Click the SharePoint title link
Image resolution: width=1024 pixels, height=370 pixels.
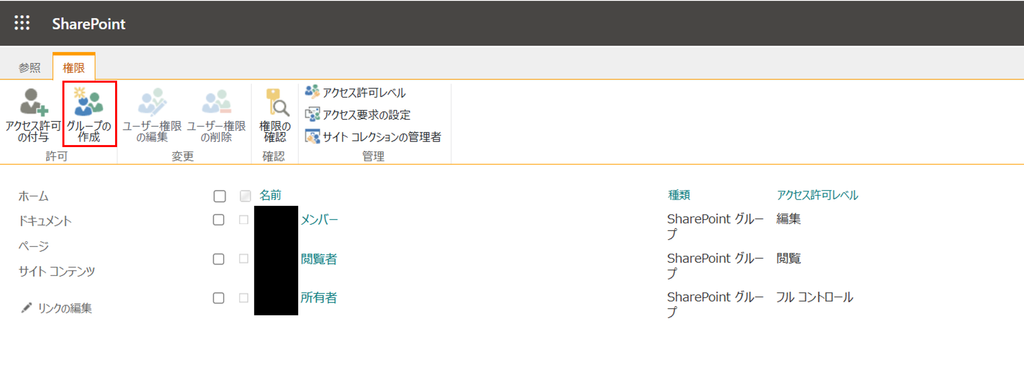[x=89, y=24]
